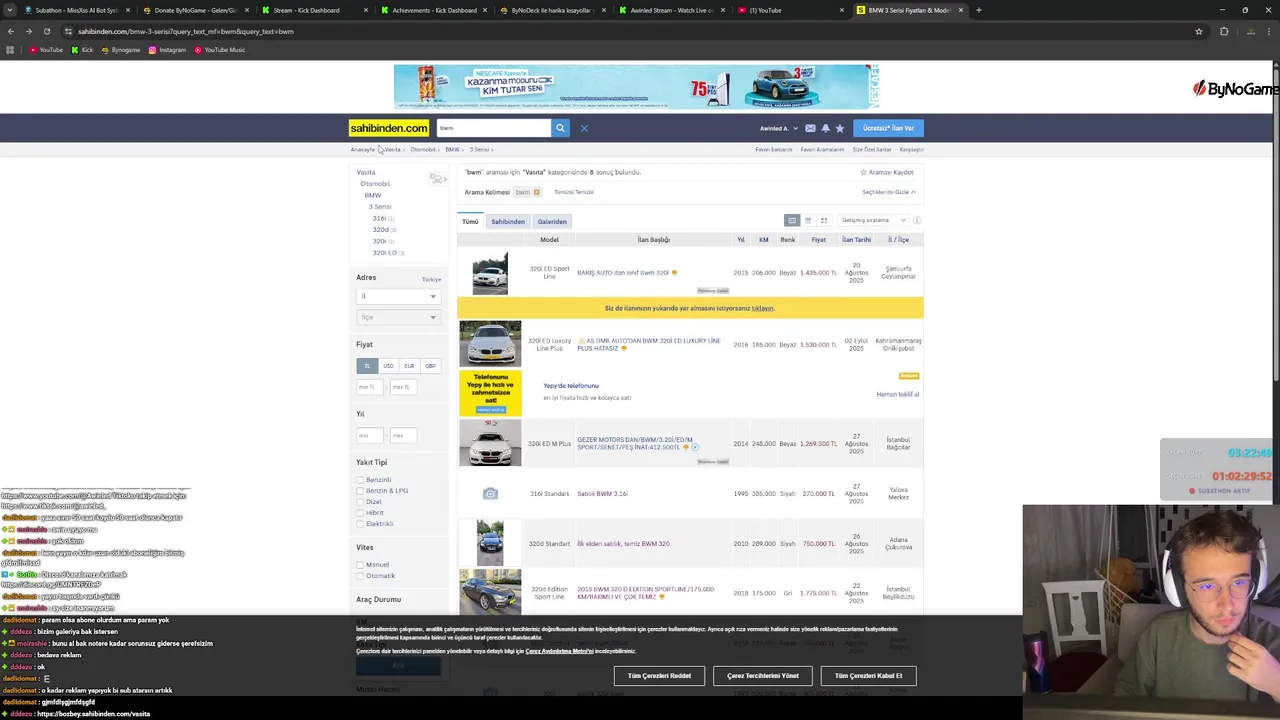The width and height of the screenshot is (1280, 720).
Task: Click the magnifier search button
Action: coord(560,128)
